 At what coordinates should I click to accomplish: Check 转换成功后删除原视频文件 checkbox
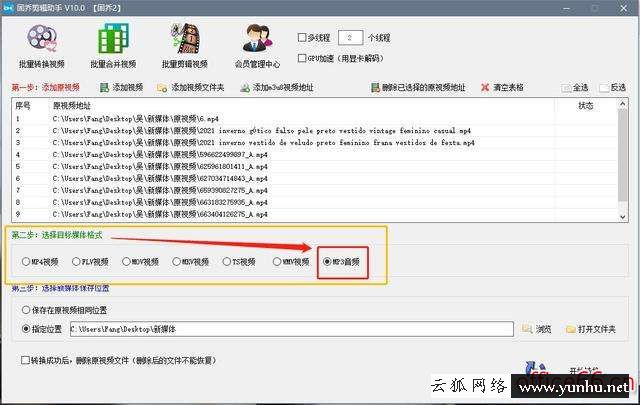pyautogui.click(x=25, y=360)
